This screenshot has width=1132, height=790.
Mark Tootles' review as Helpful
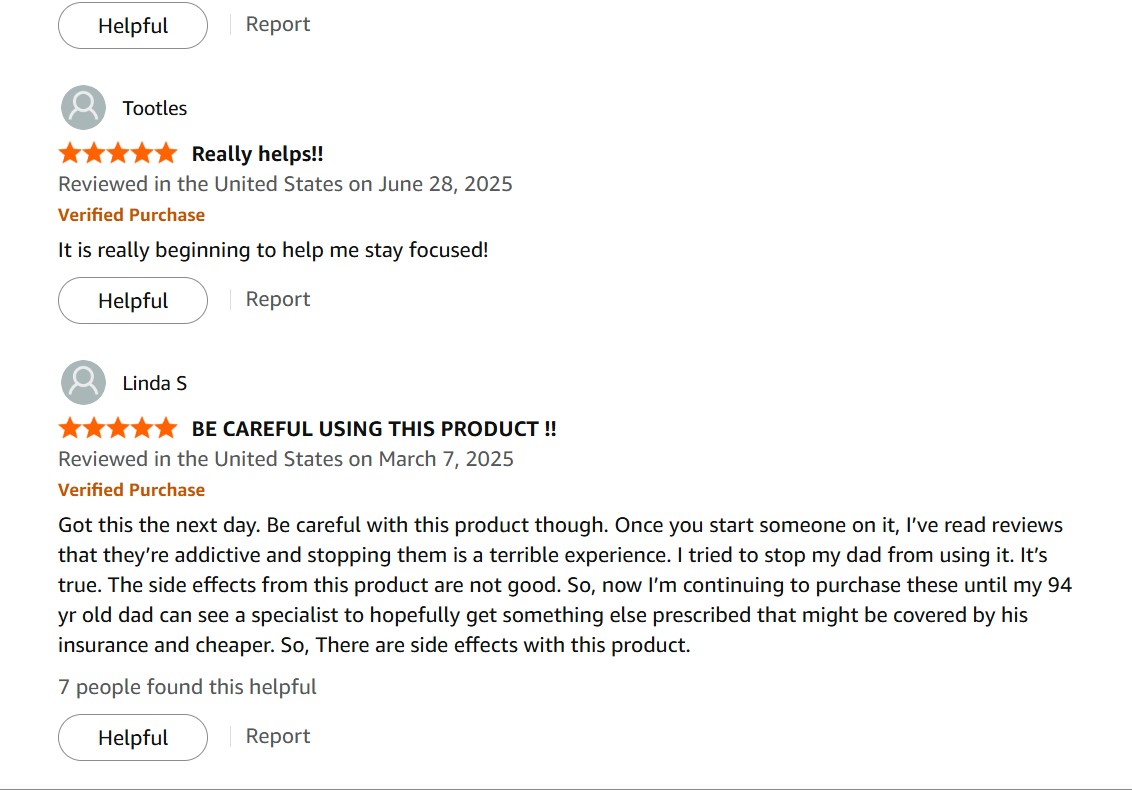pos(133,300)
